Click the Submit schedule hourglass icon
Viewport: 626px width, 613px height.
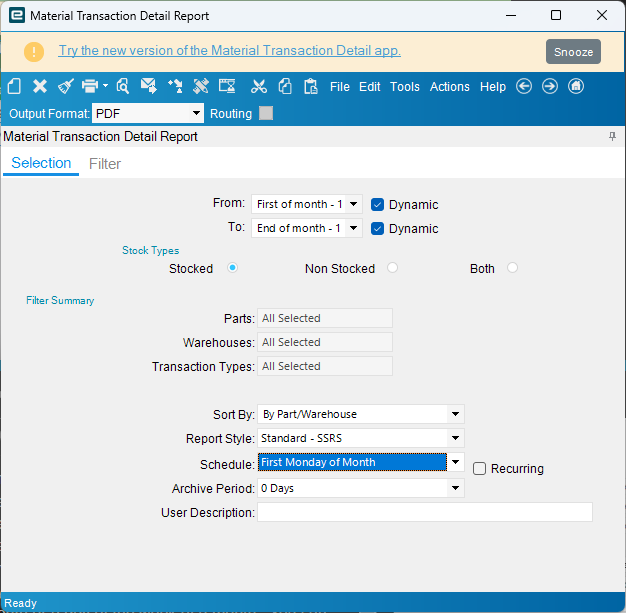227,86
